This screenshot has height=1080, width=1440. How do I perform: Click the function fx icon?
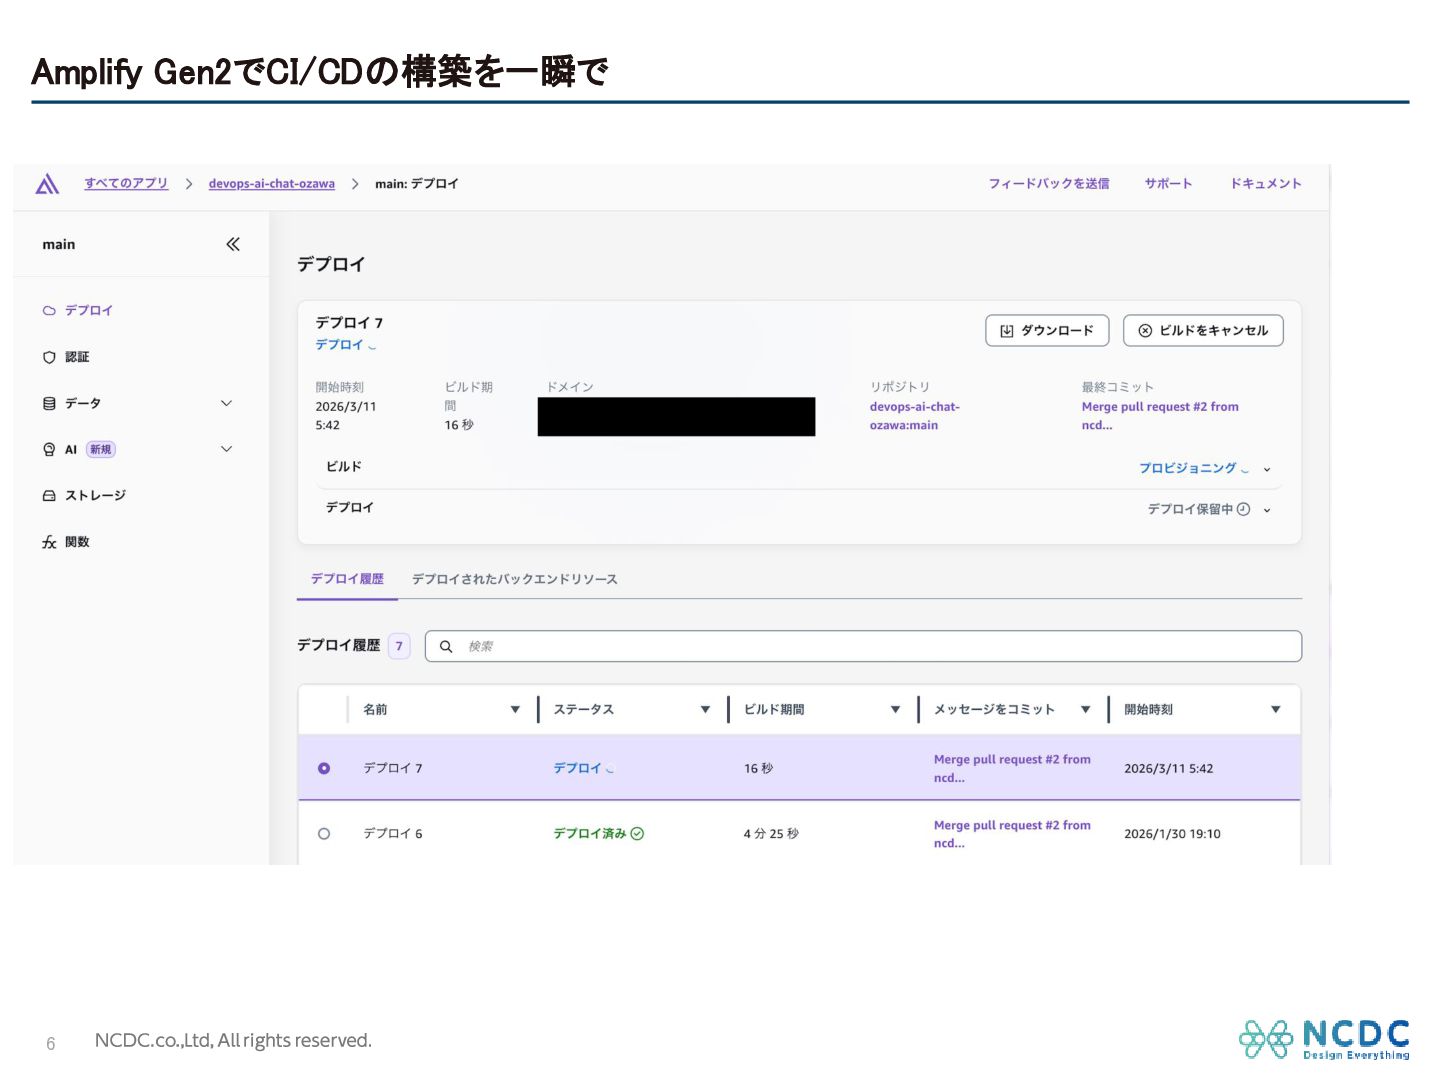(49, 542)
